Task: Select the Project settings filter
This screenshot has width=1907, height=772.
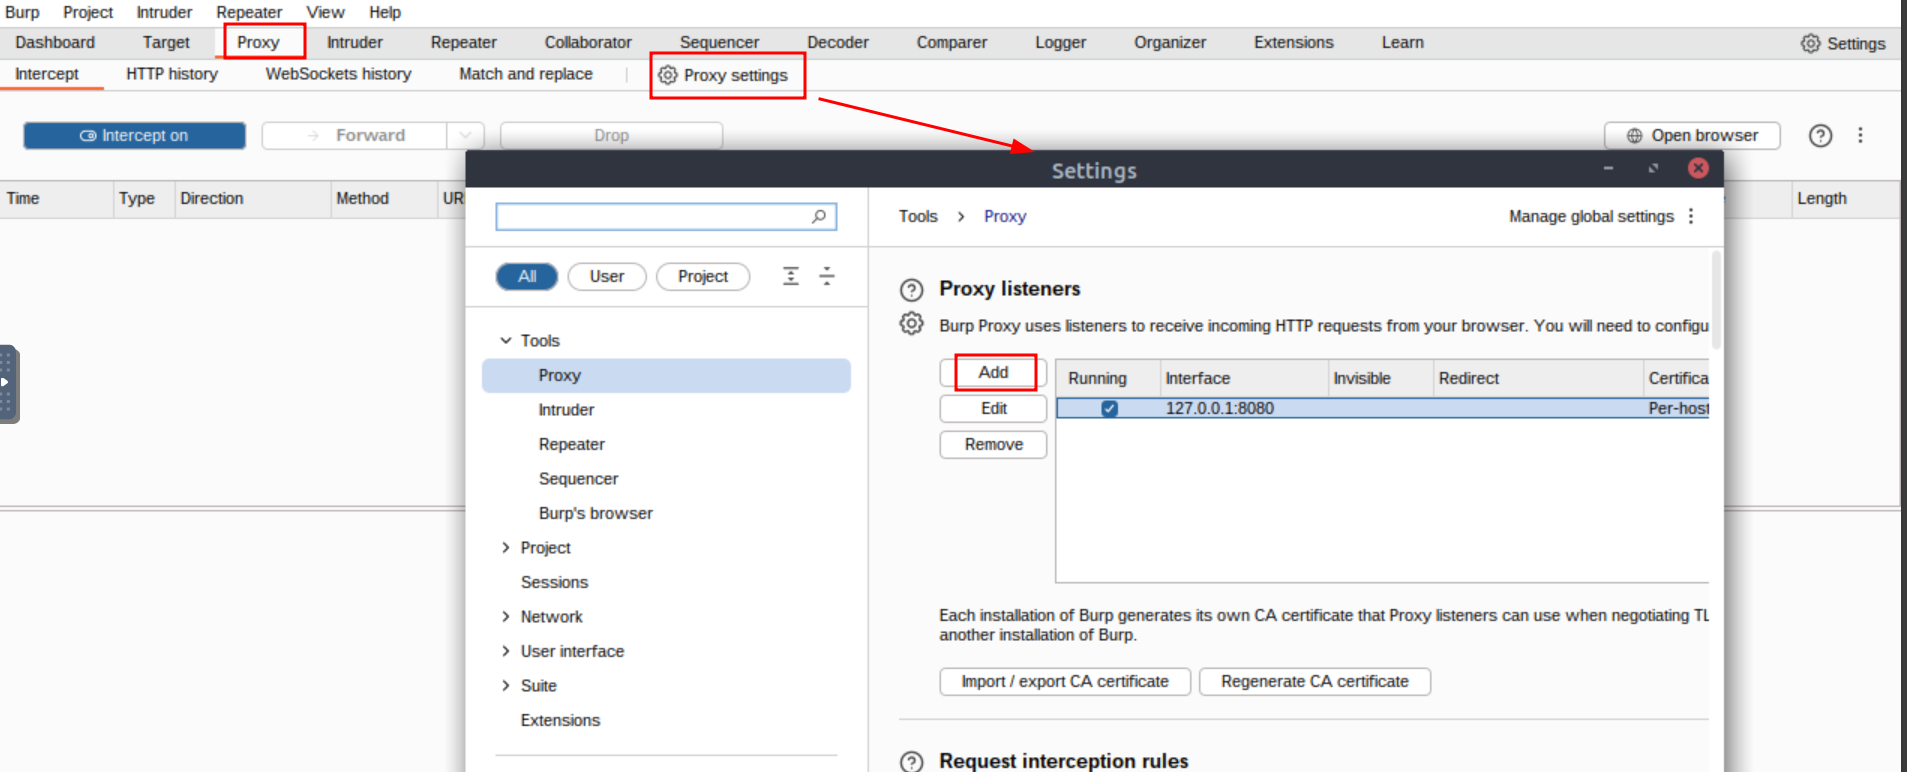Action: point(703,276)
